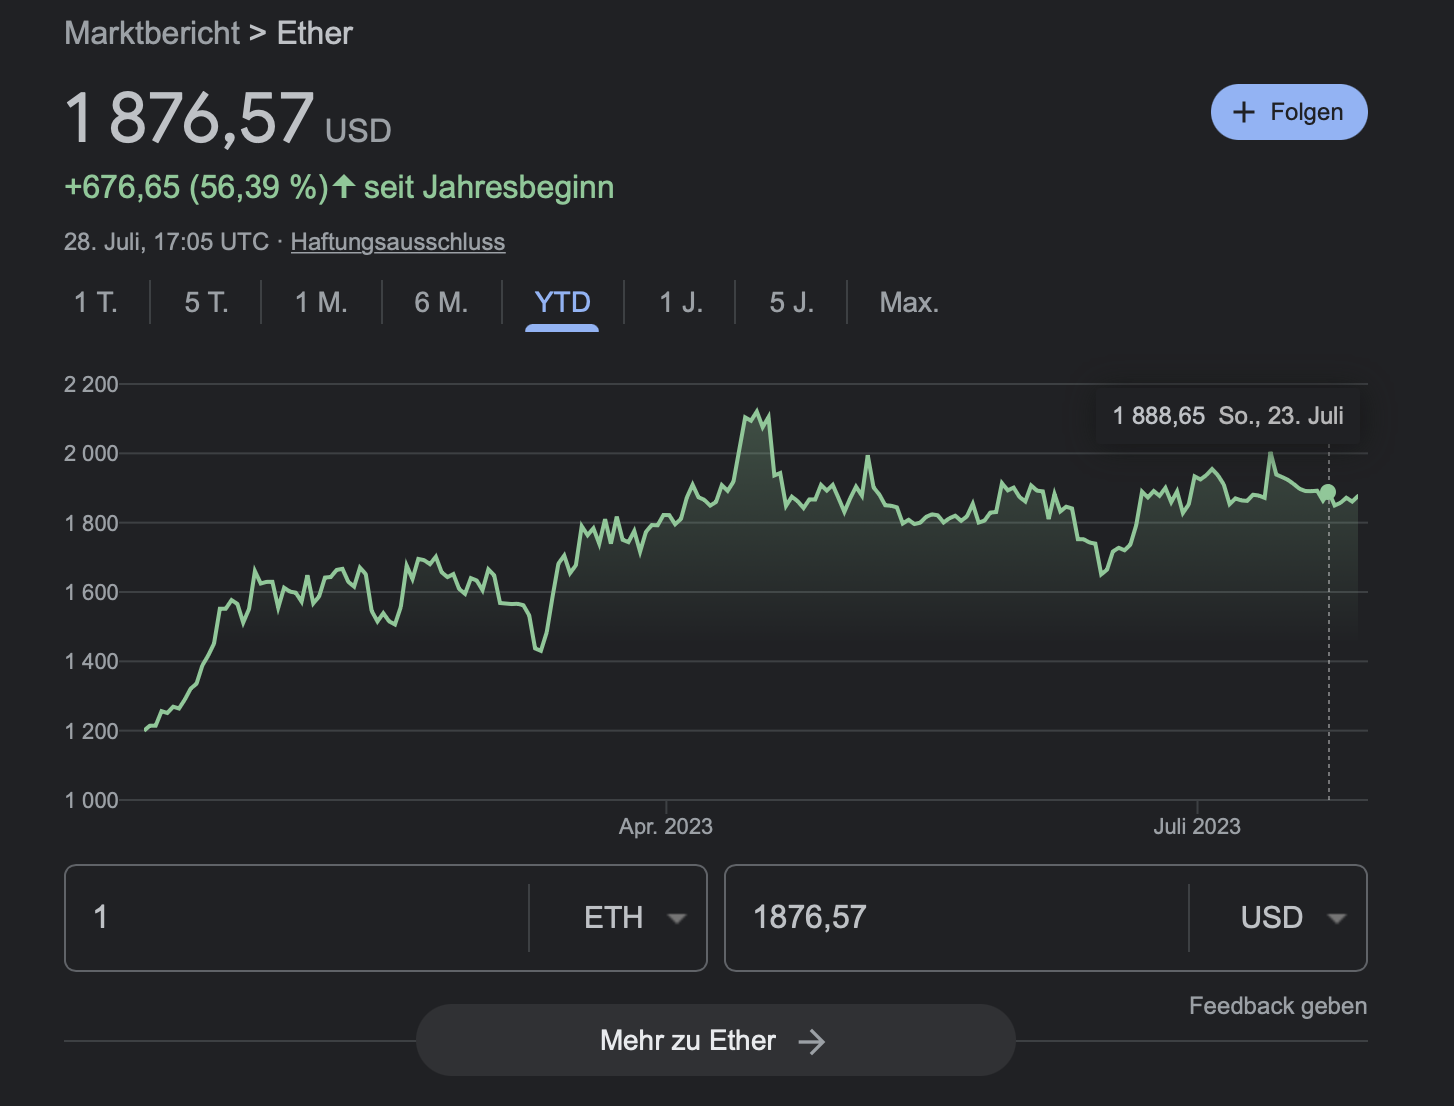The width and height of the screenshot is (1454, 1106).
Task: Open the ETH currency dropdown arrow
Action: click(677, 918)
